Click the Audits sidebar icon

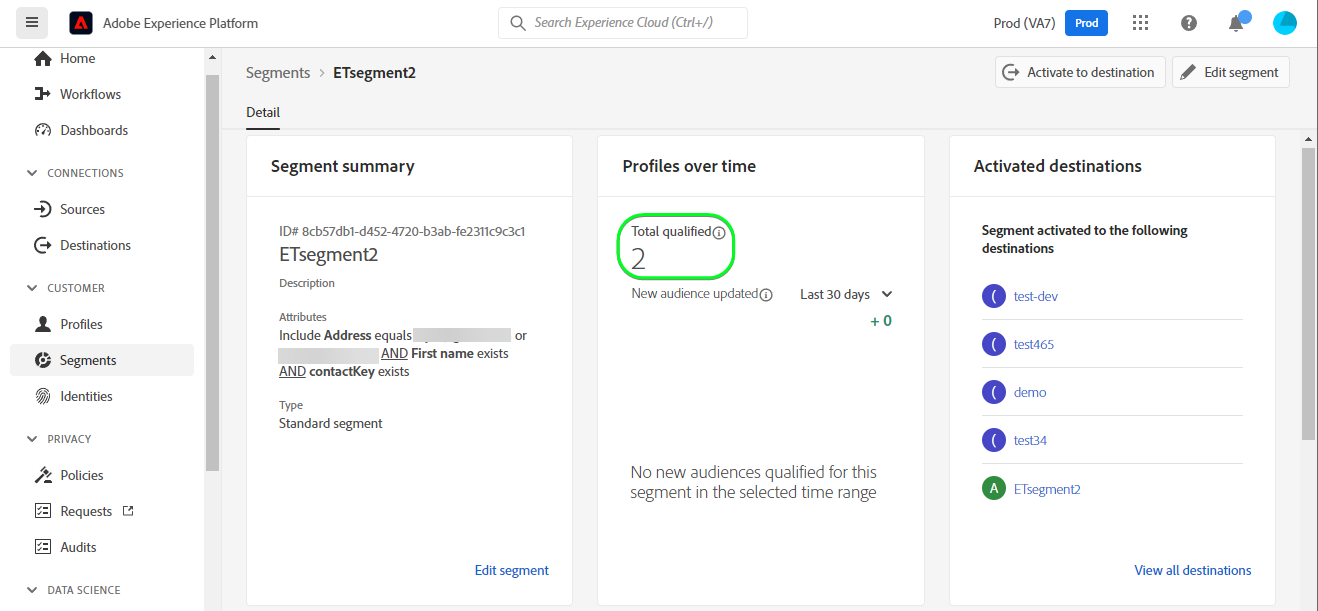42,547
